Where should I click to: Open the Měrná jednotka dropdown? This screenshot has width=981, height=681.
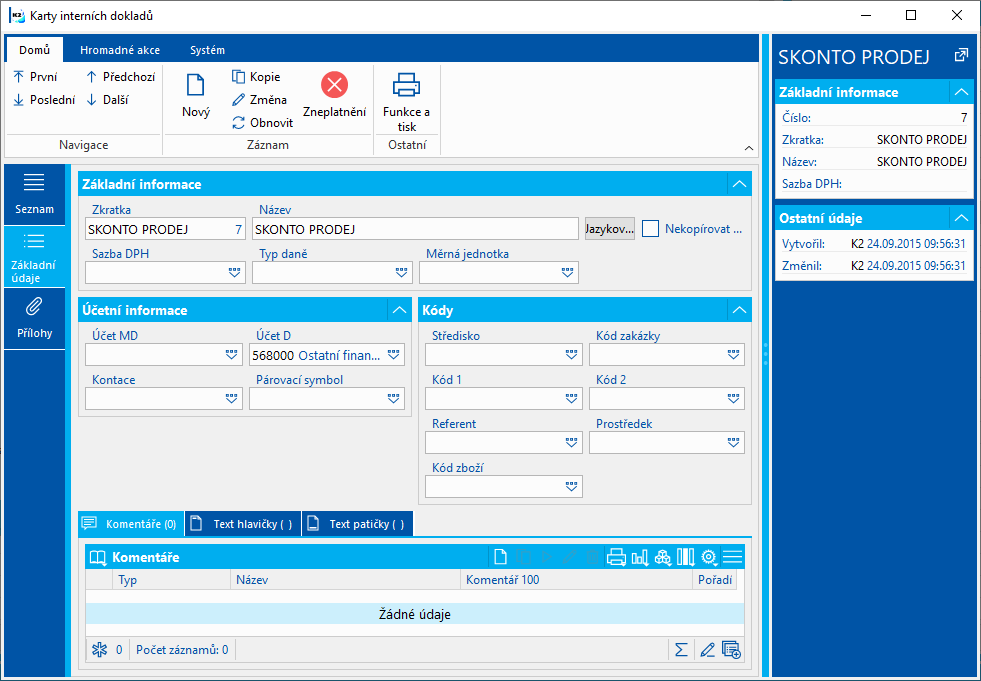[x=567, y=273]
